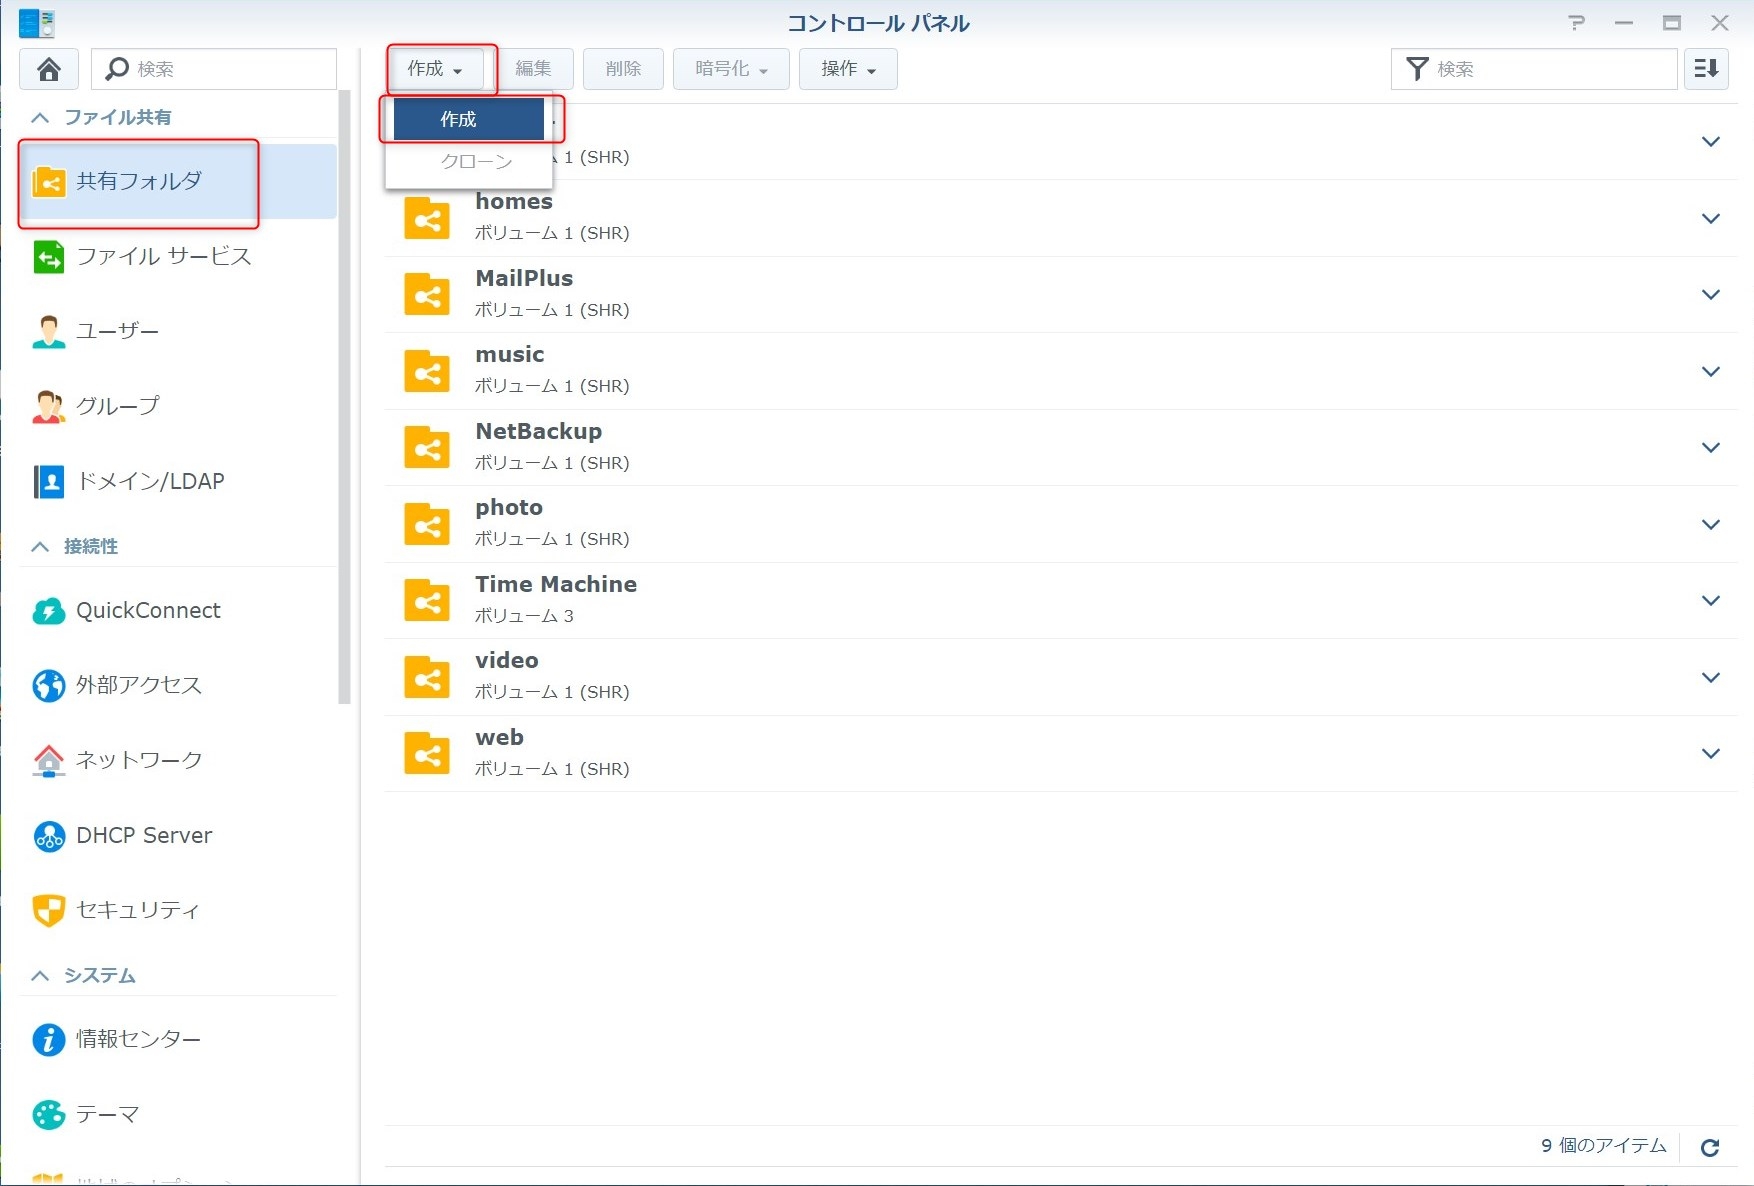Screen dimensions: 1754x1186
Task: Expand the Time Machine folder details
Action: [1710, 601]
